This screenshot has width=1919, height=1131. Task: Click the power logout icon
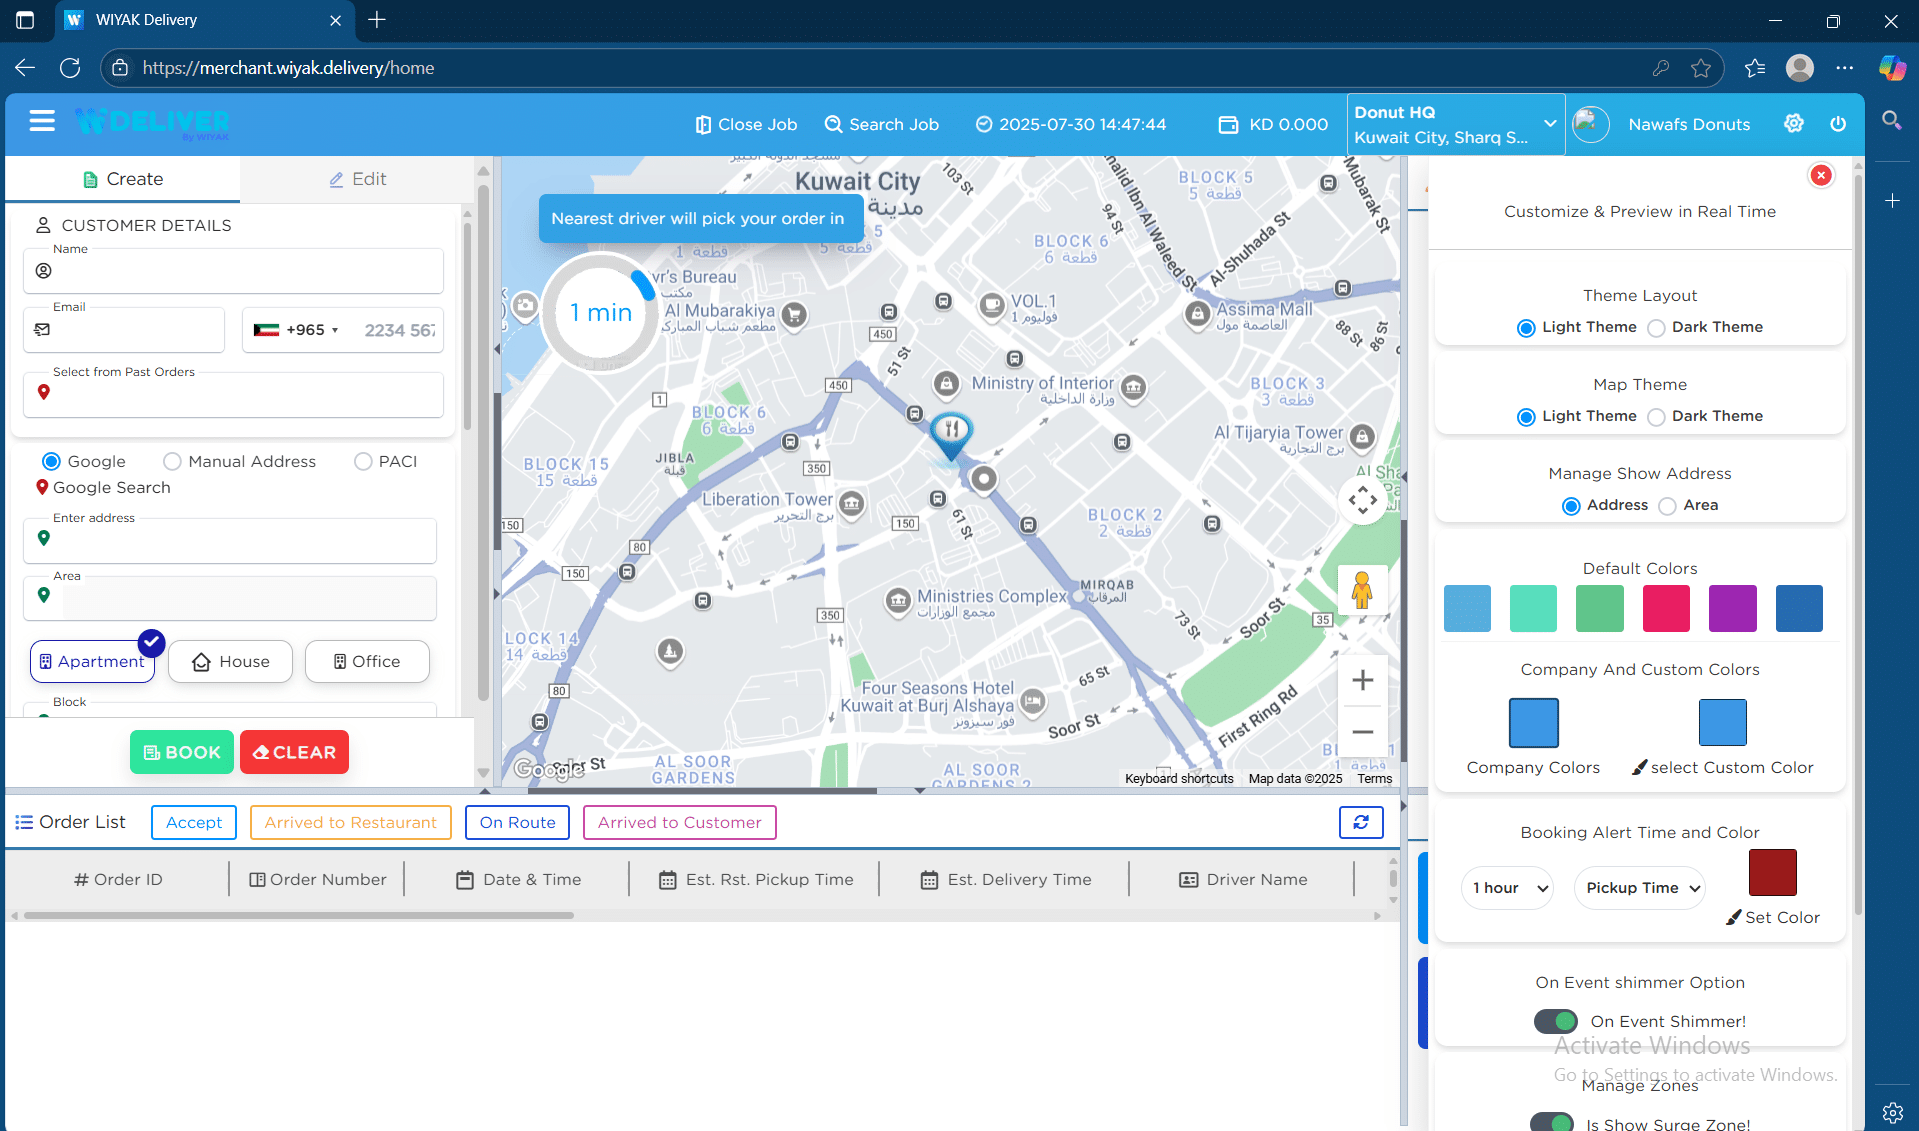tap(1838, 124)
